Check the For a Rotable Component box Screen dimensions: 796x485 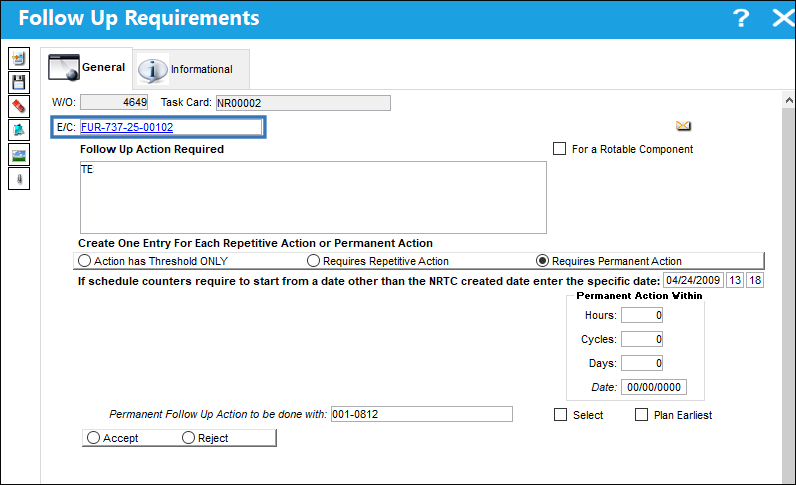point(559,149)
